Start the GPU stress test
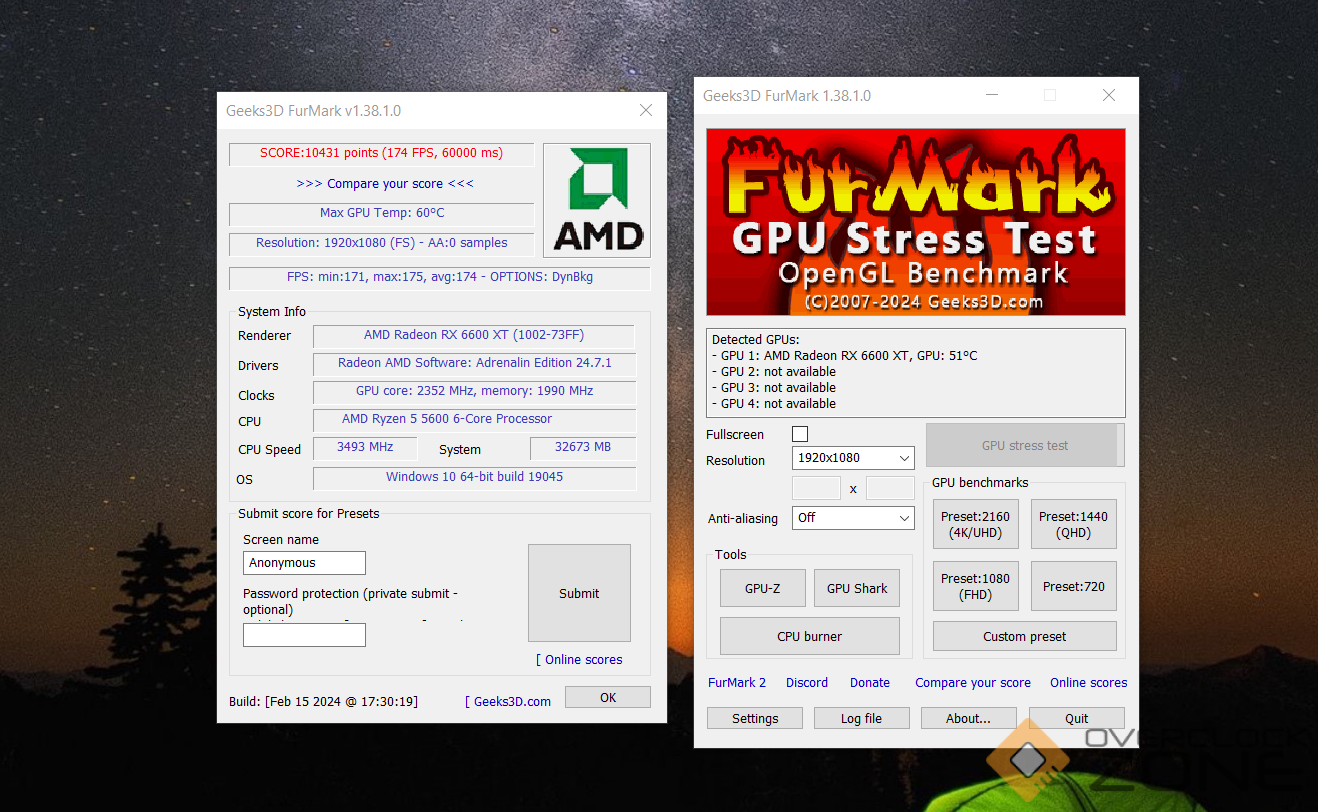 coord(1025,445)
